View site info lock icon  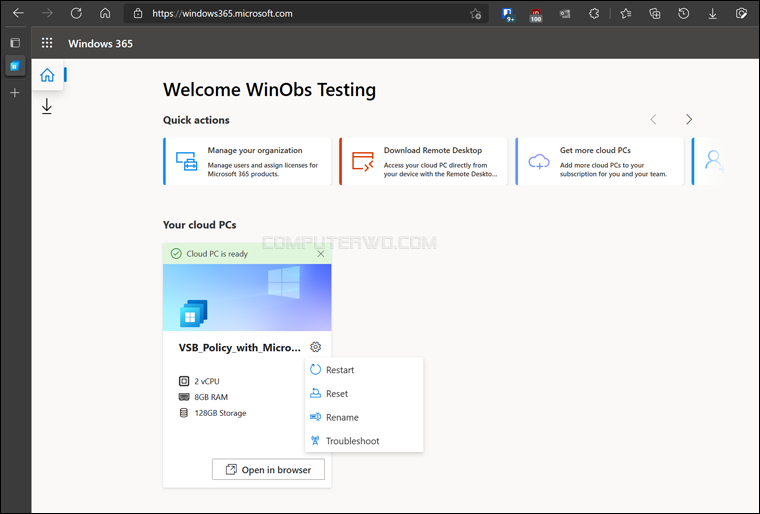click(x=138, y=14)
